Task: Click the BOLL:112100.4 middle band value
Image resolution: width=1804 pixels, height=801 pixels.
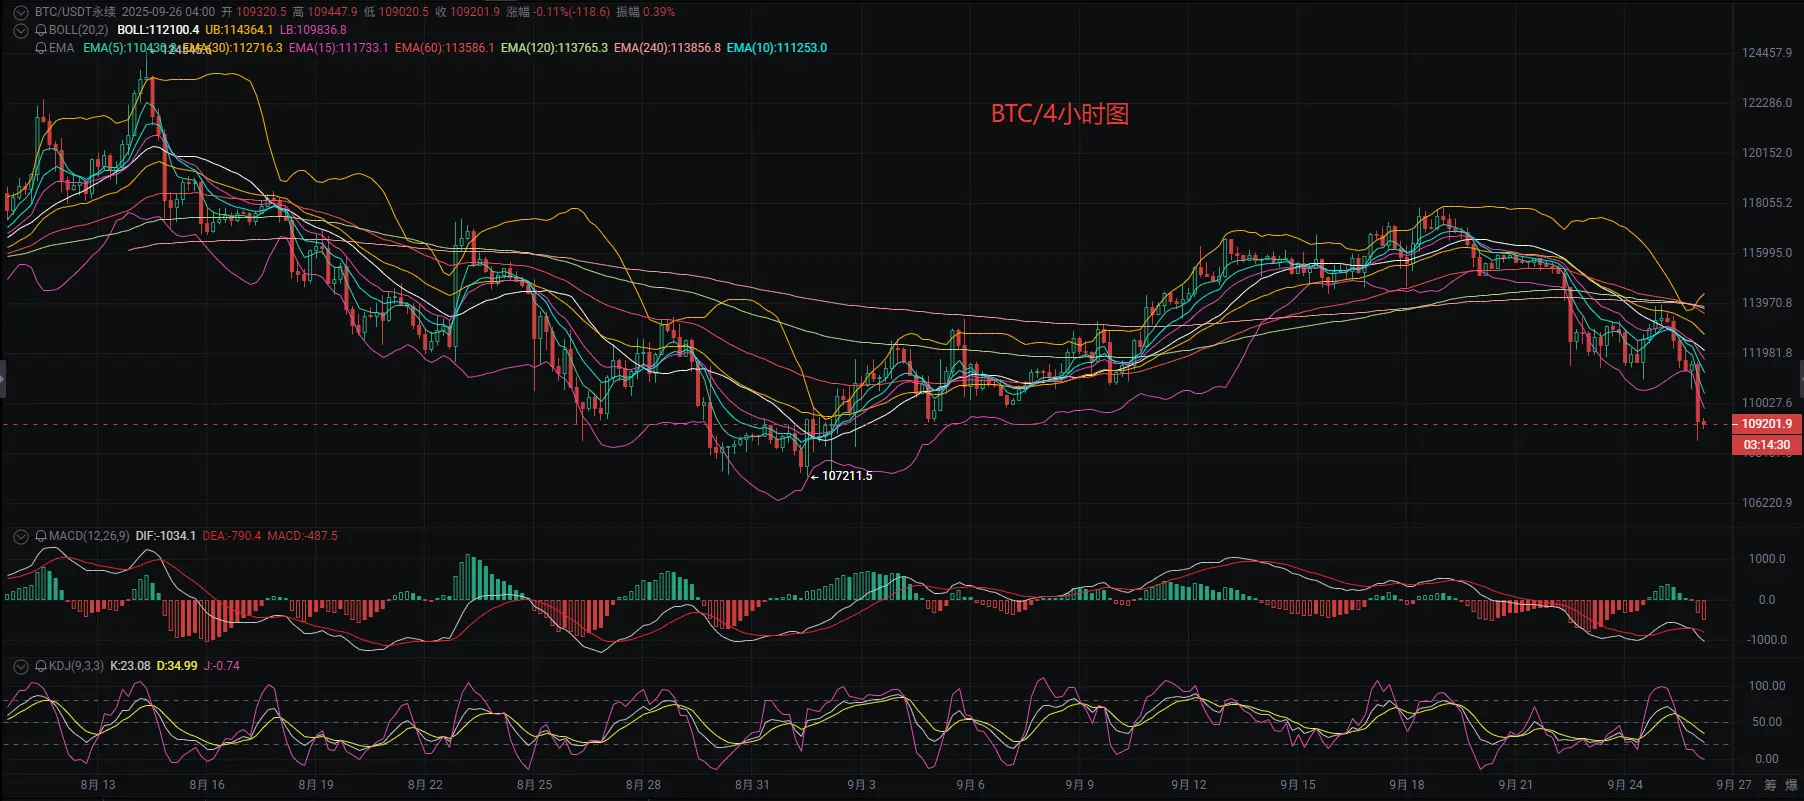Action: 158,30
